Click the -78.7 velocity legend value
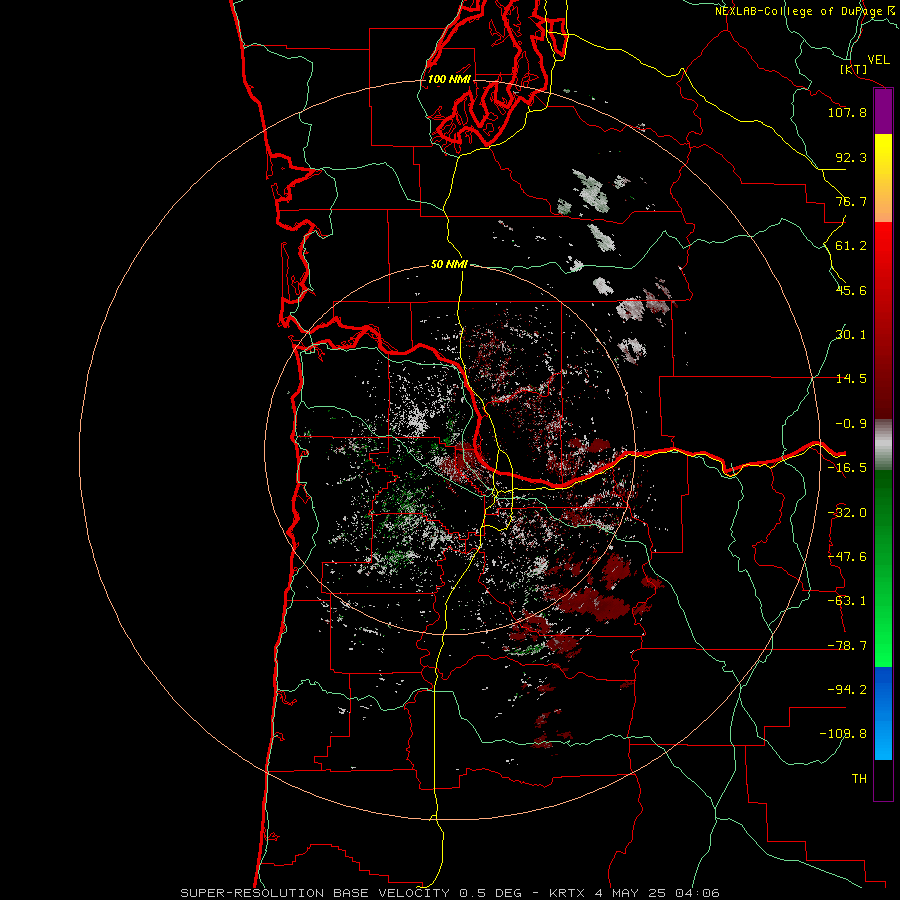This screenshot has width=900, height=900. tap(847, 646)
